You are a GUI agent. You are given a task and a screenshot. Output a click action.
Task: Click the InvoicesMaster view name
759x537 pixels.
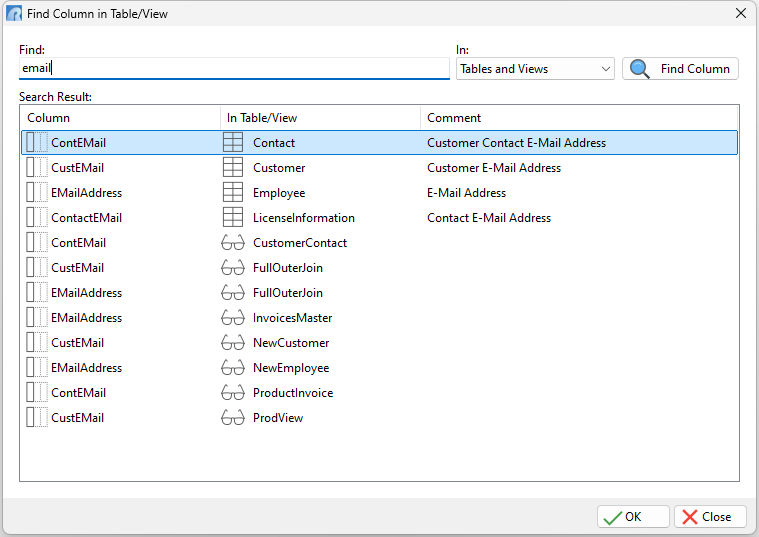(293, 318)
